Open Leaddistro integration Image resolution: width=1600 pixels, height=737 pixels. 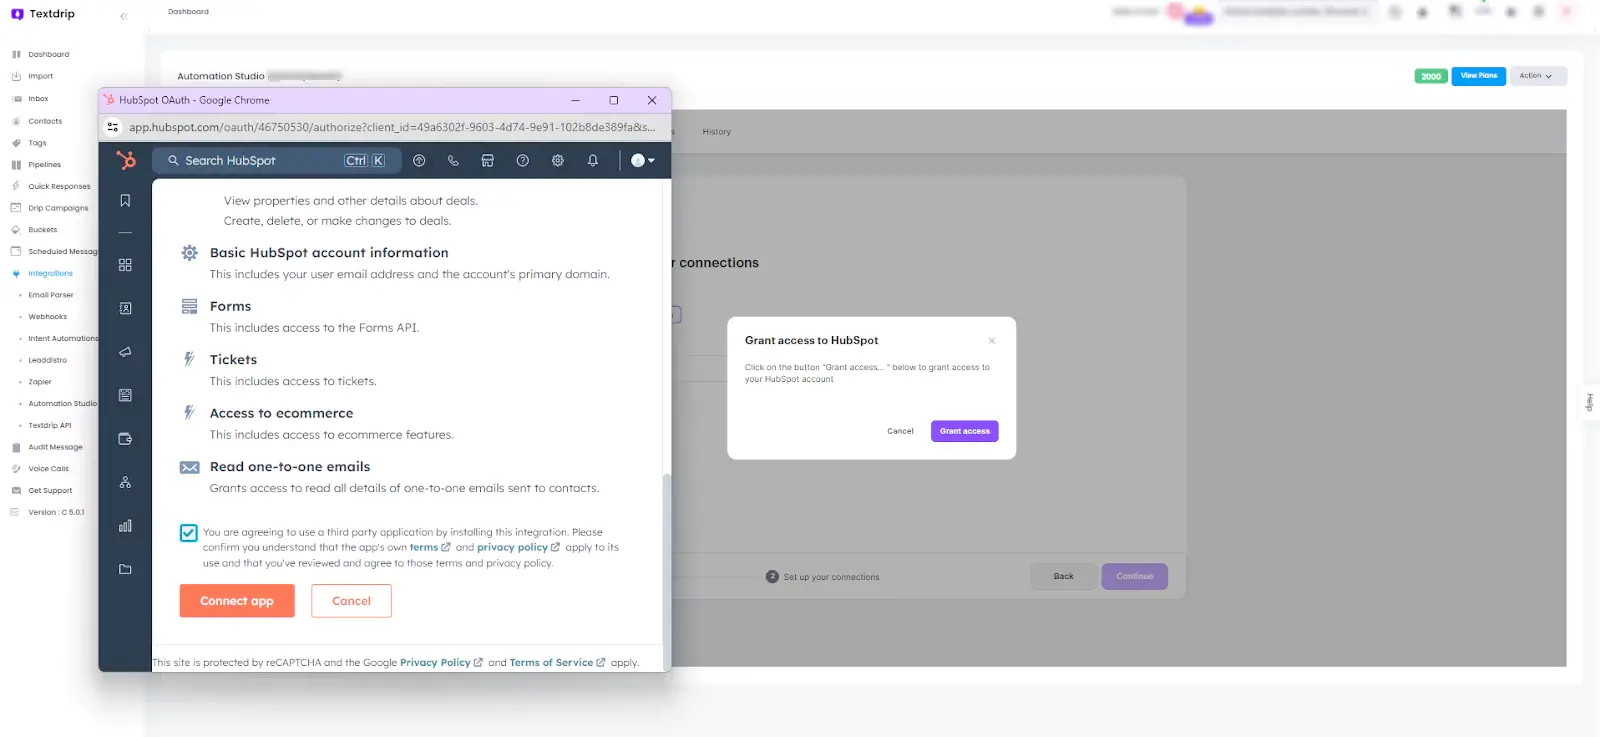click(x=47, y=360)
